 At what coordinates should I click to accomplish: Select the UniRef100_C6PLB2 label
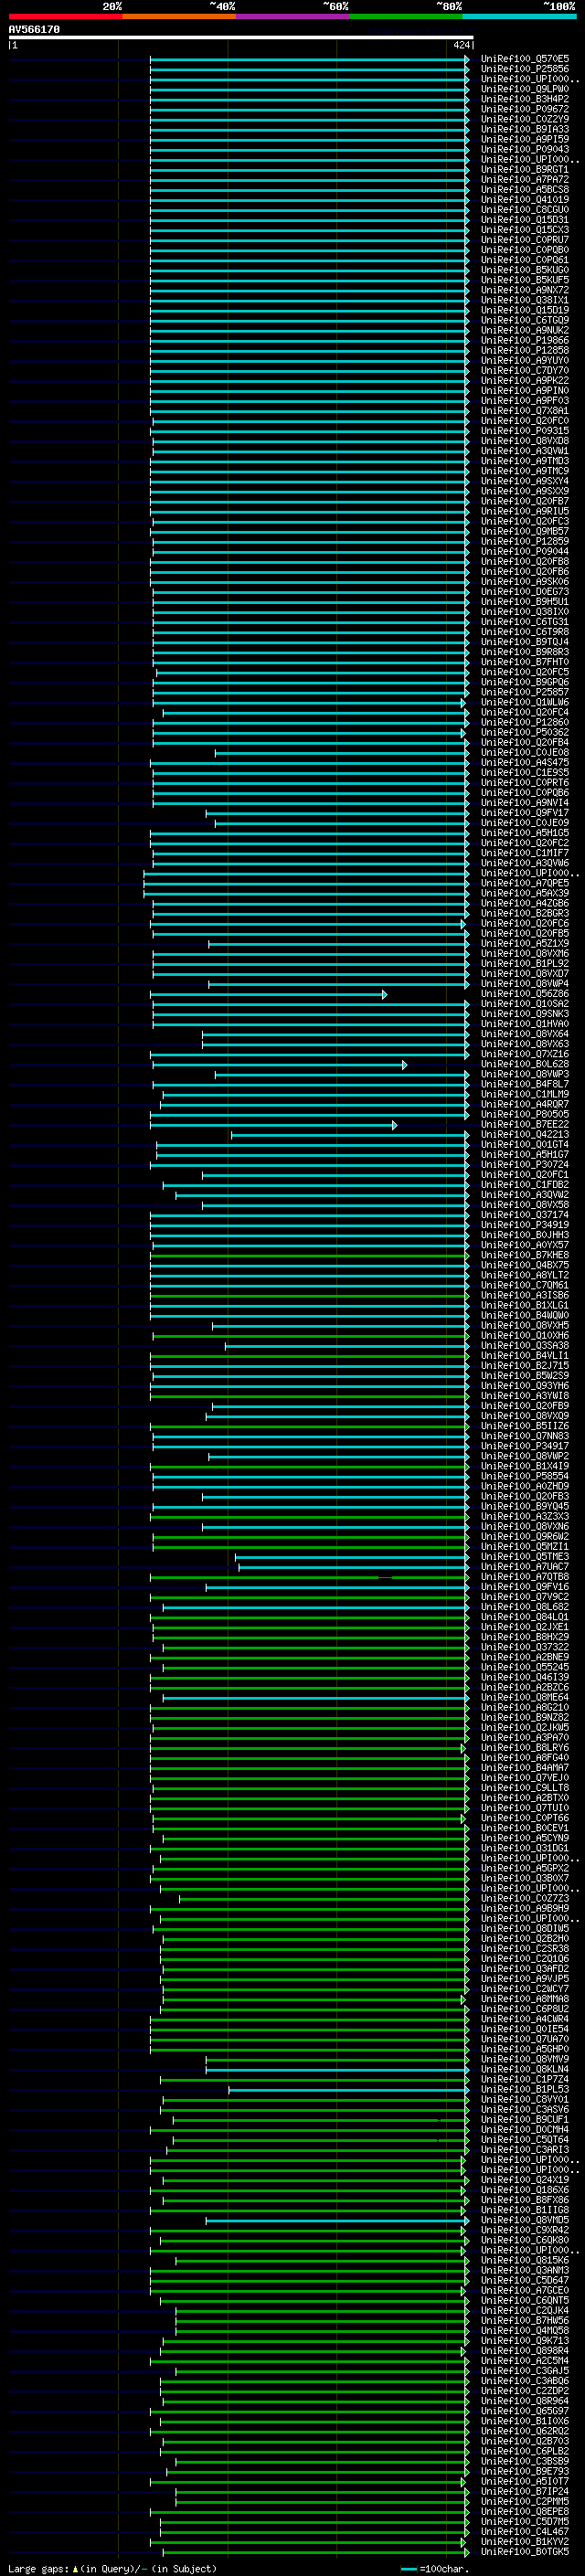(x=525, y=2451)
